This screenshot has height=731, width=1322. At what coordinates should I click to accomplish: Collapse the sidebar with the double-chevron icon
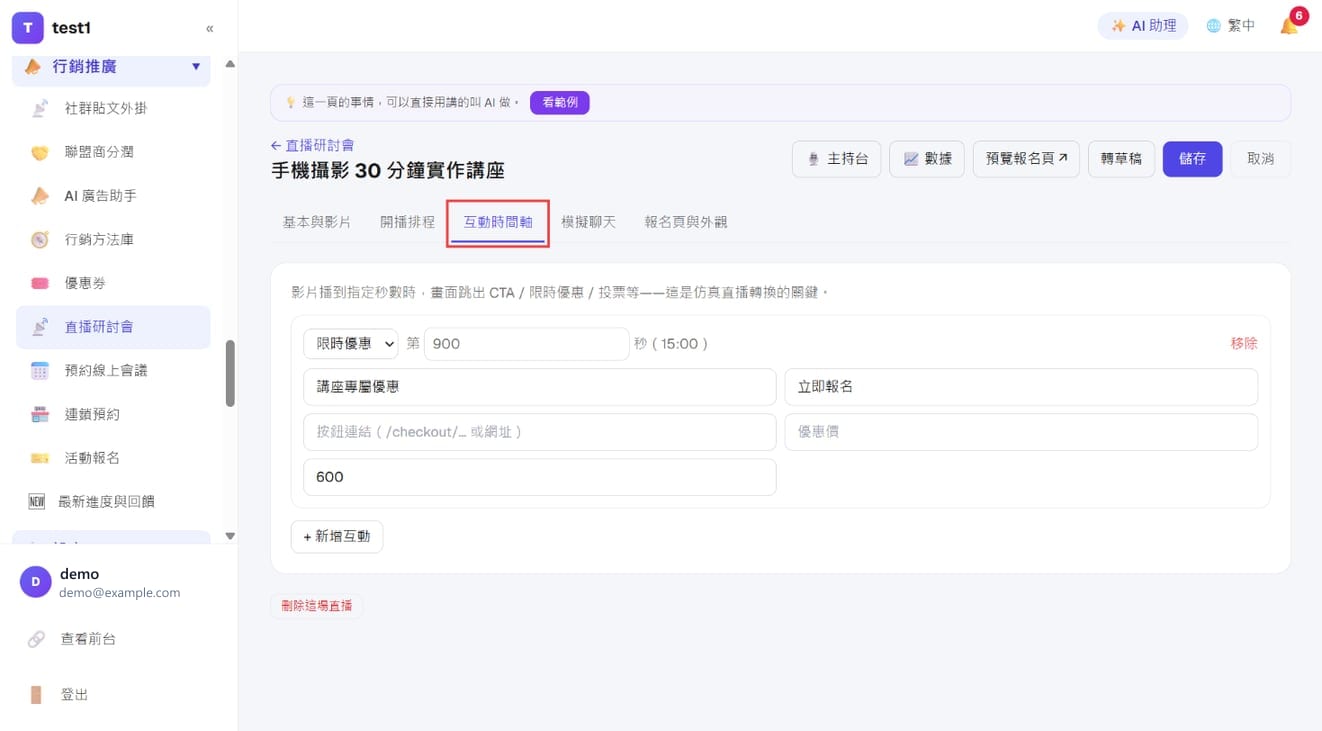(x=209, y=28)
